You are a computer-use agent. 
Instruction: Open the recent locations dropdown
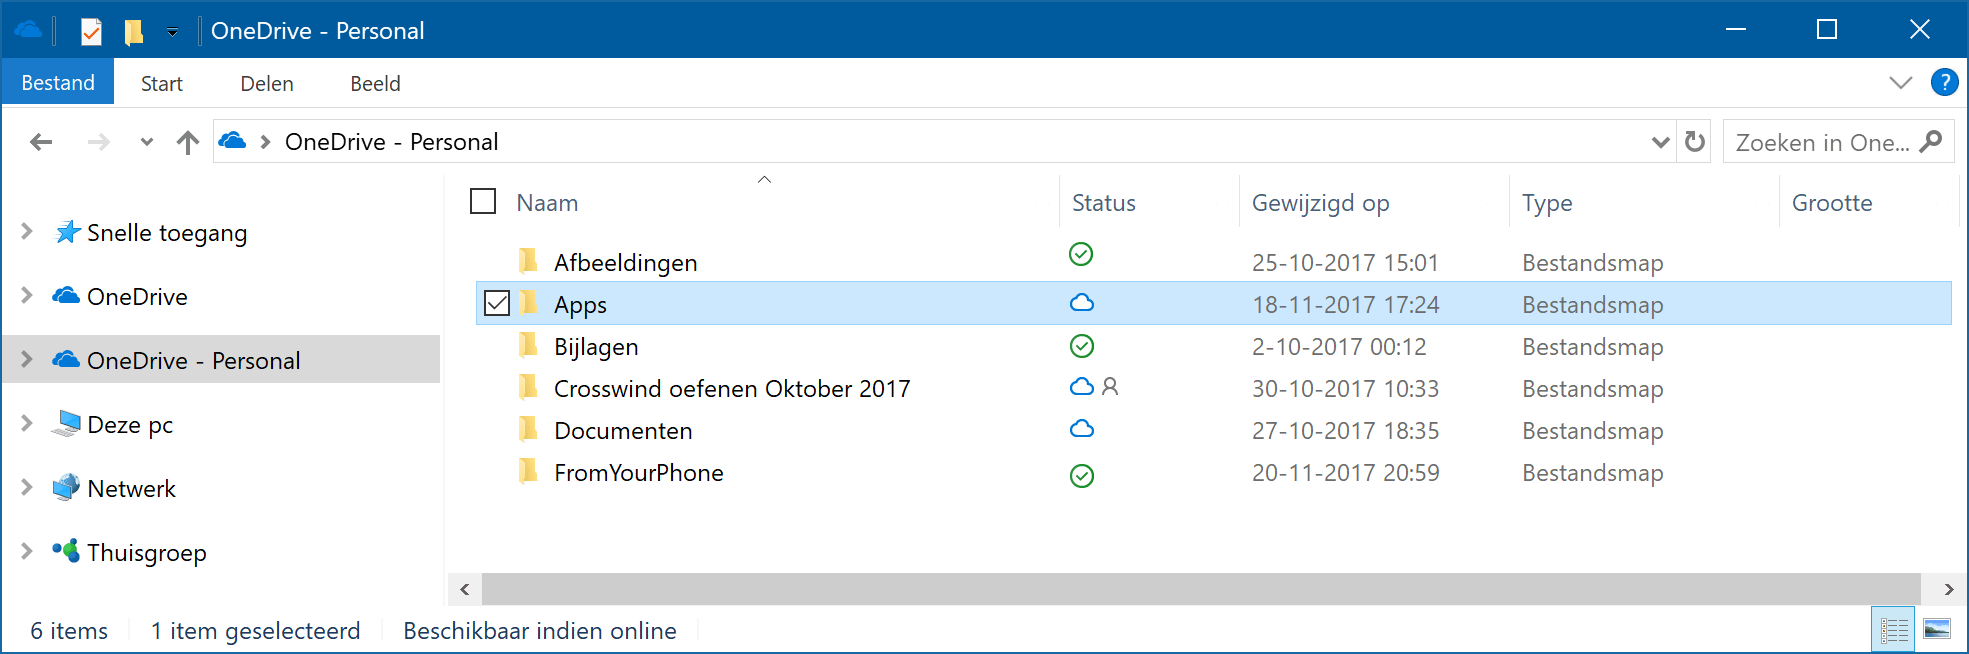[147, 142]
